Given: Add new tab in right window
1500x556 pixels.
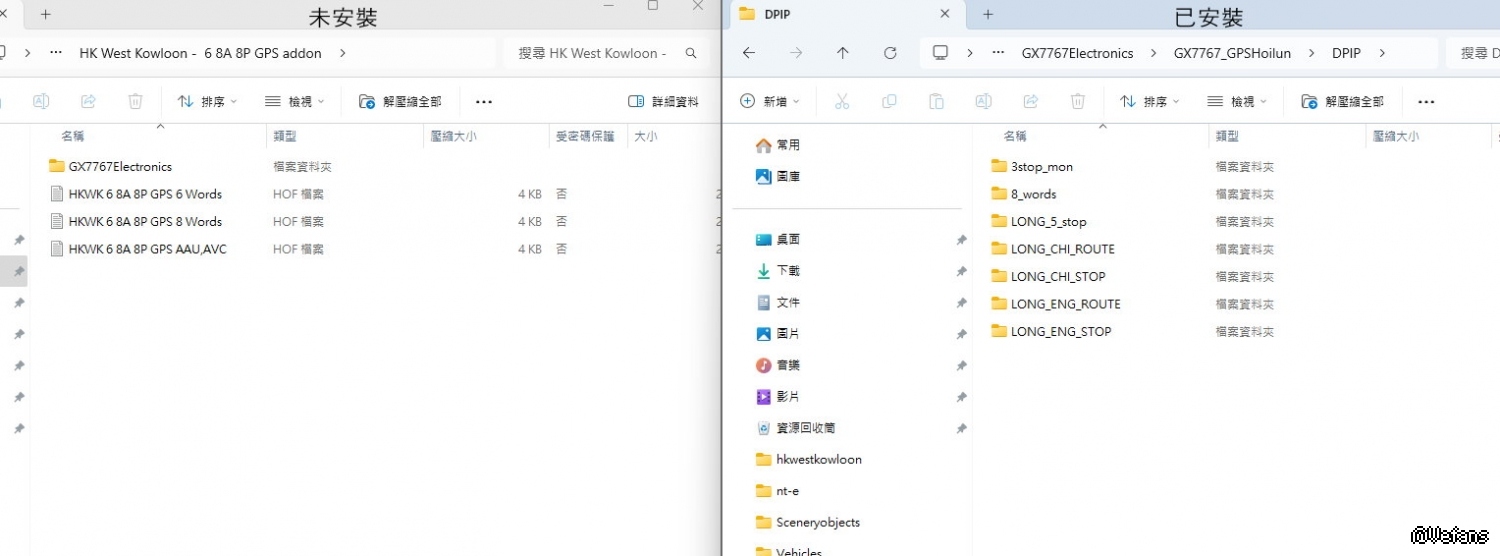Looking at the screenshot, I should click(x=988, y=14).
